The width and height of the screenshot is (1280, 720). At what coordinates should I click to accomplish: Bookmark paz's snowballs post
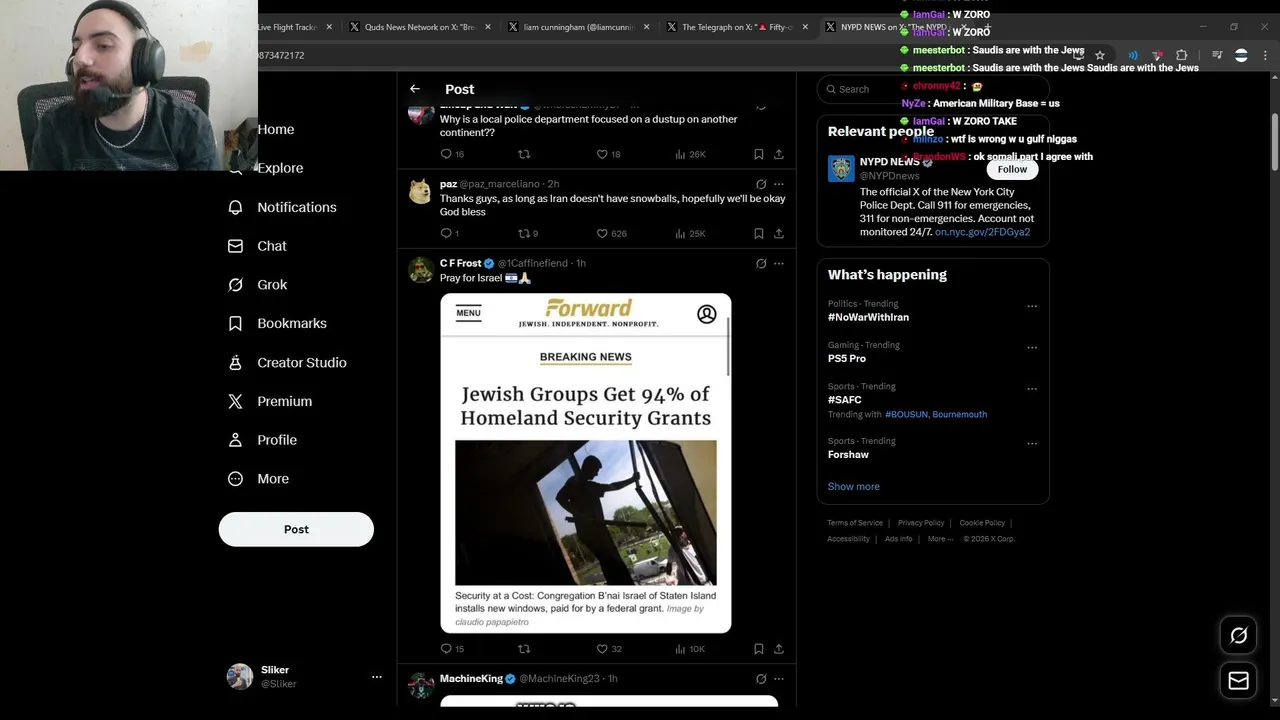758,233
